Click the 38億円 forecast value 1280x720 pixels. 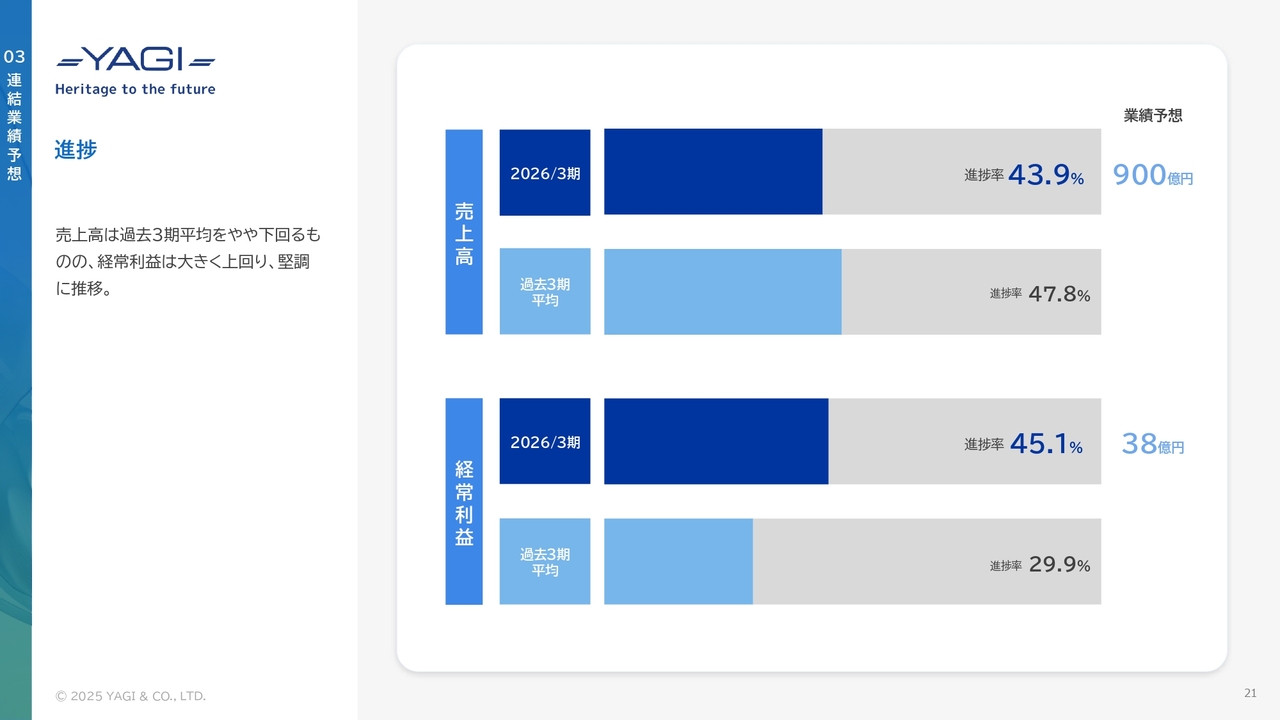click(1153, 444)
